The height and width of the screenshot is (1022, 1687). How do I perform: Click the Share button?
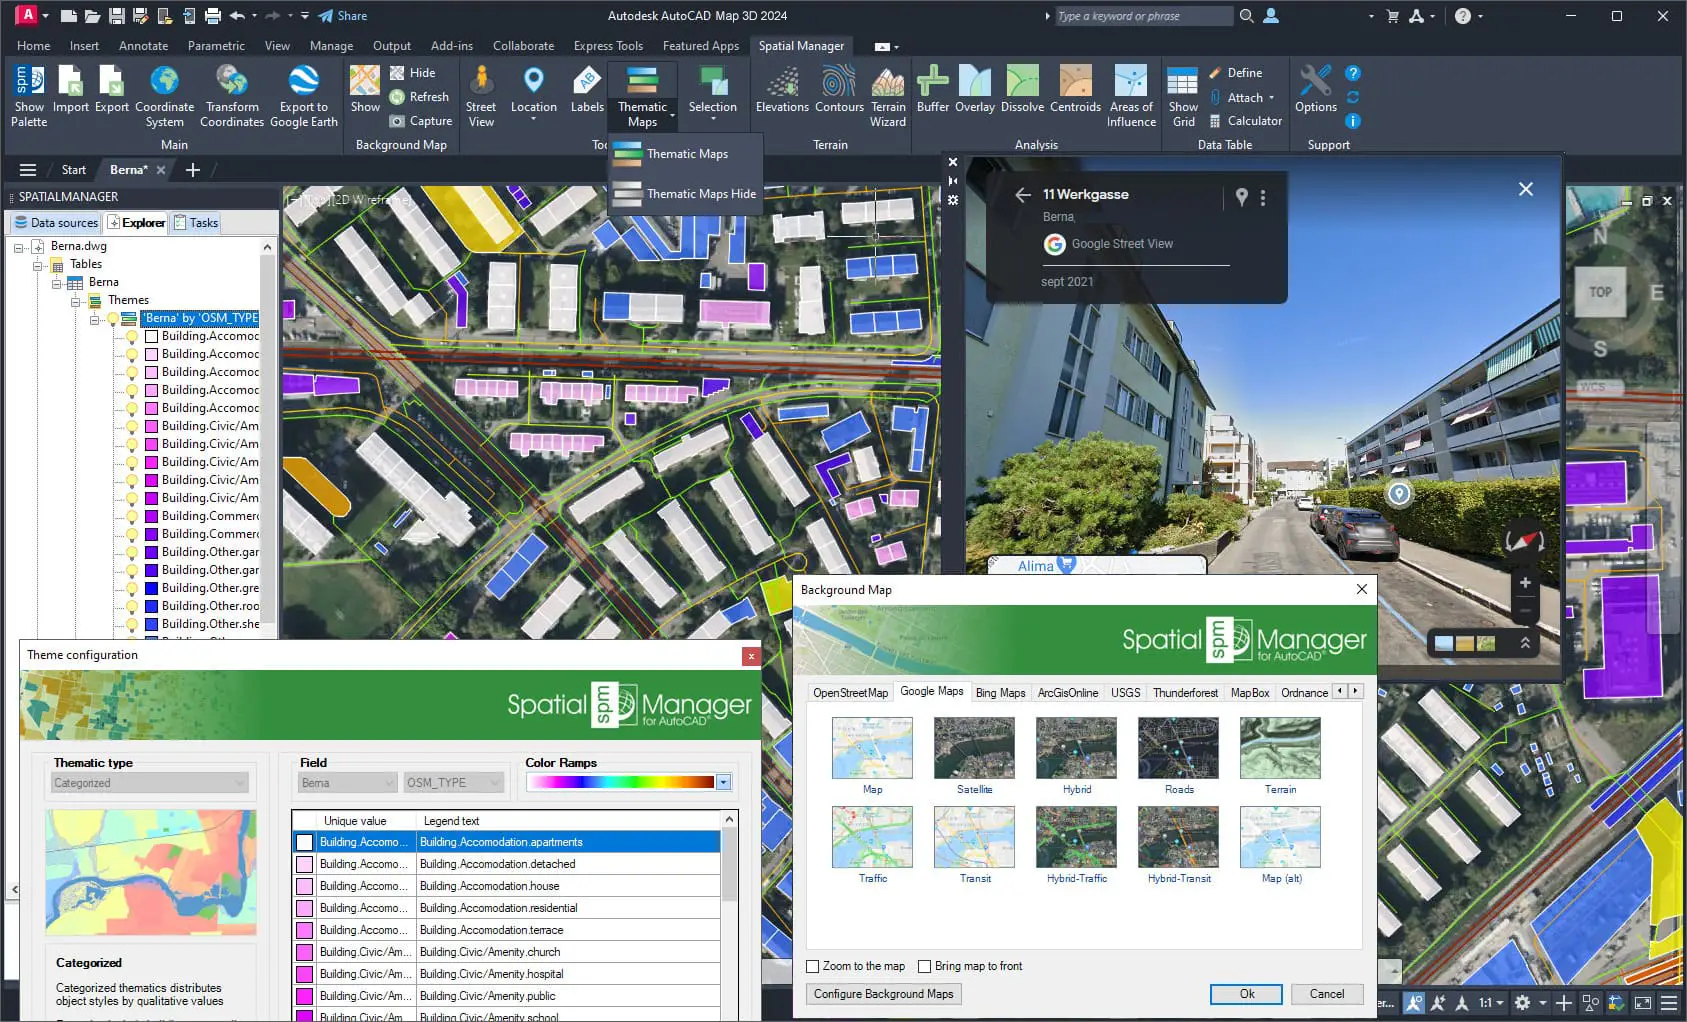click(343, 16)
